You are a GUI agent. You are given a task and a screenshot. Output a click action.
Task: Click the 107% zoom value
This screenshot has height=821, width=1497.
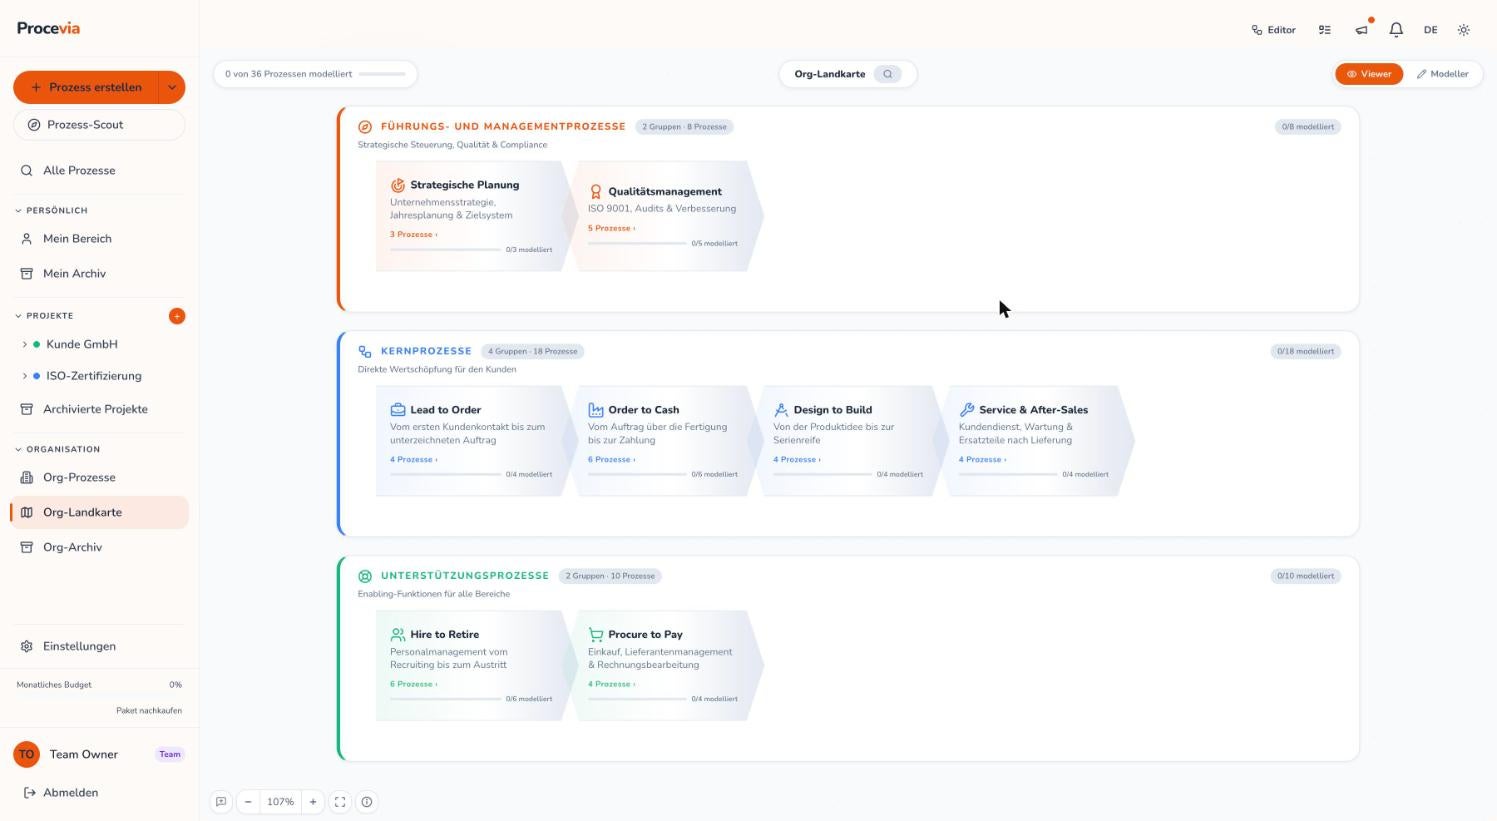(x=281, y=802)
